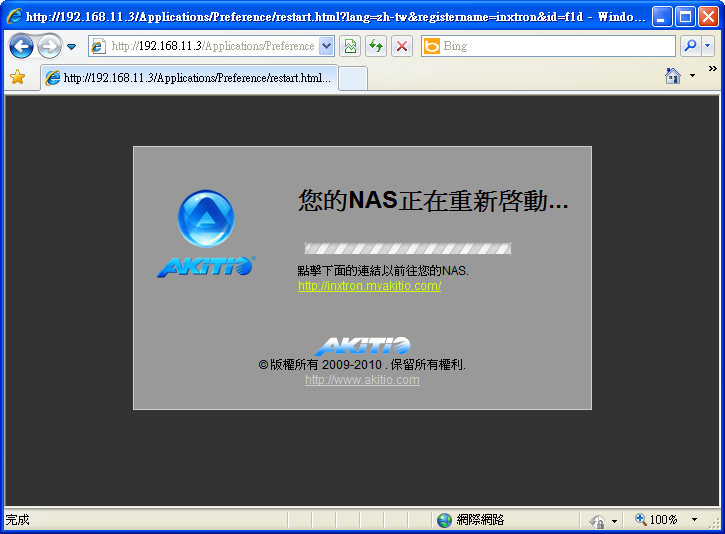
Task: Follow the inxtron.myakitio.com link
Action: point(369,286)
